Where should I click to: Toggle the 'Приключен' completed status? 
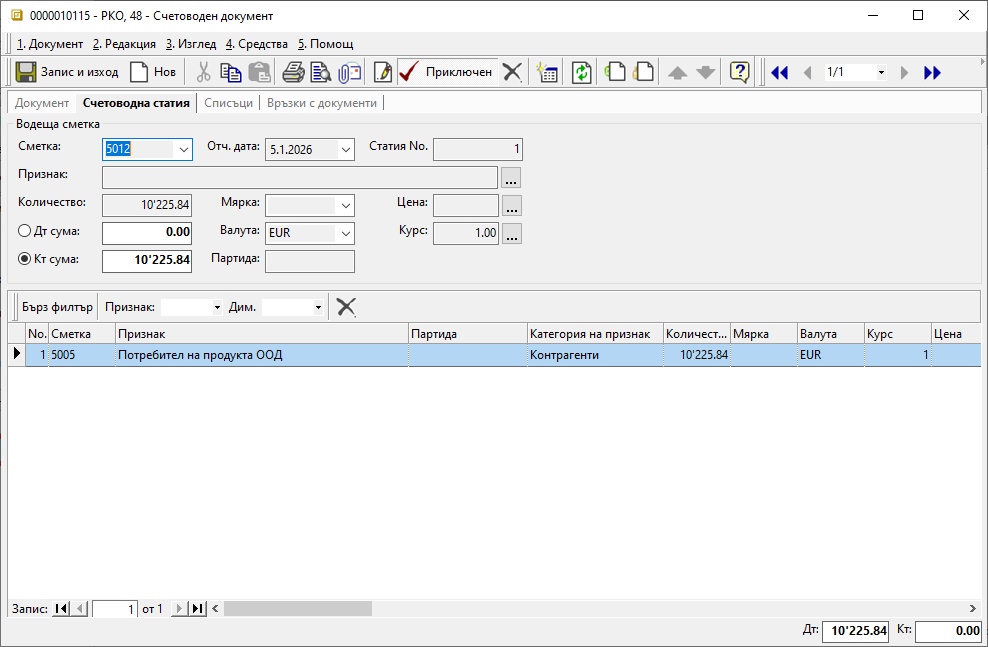[x=445, y=72]
